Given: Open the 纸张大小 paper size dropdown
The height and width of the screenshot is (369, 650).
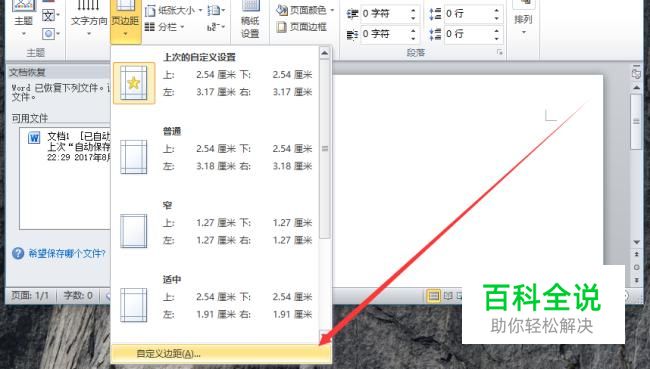Looking at the screenshot, I should [173, 10].
